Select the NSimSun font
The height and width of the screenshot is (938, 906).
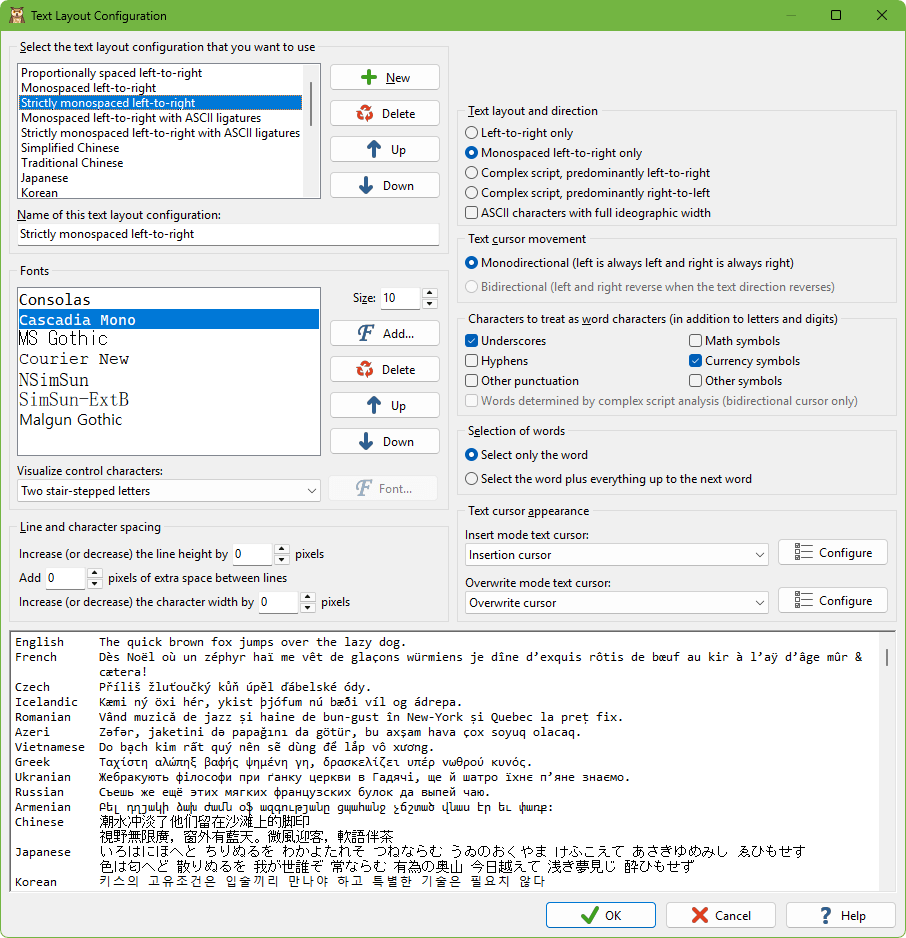(169, 379)
